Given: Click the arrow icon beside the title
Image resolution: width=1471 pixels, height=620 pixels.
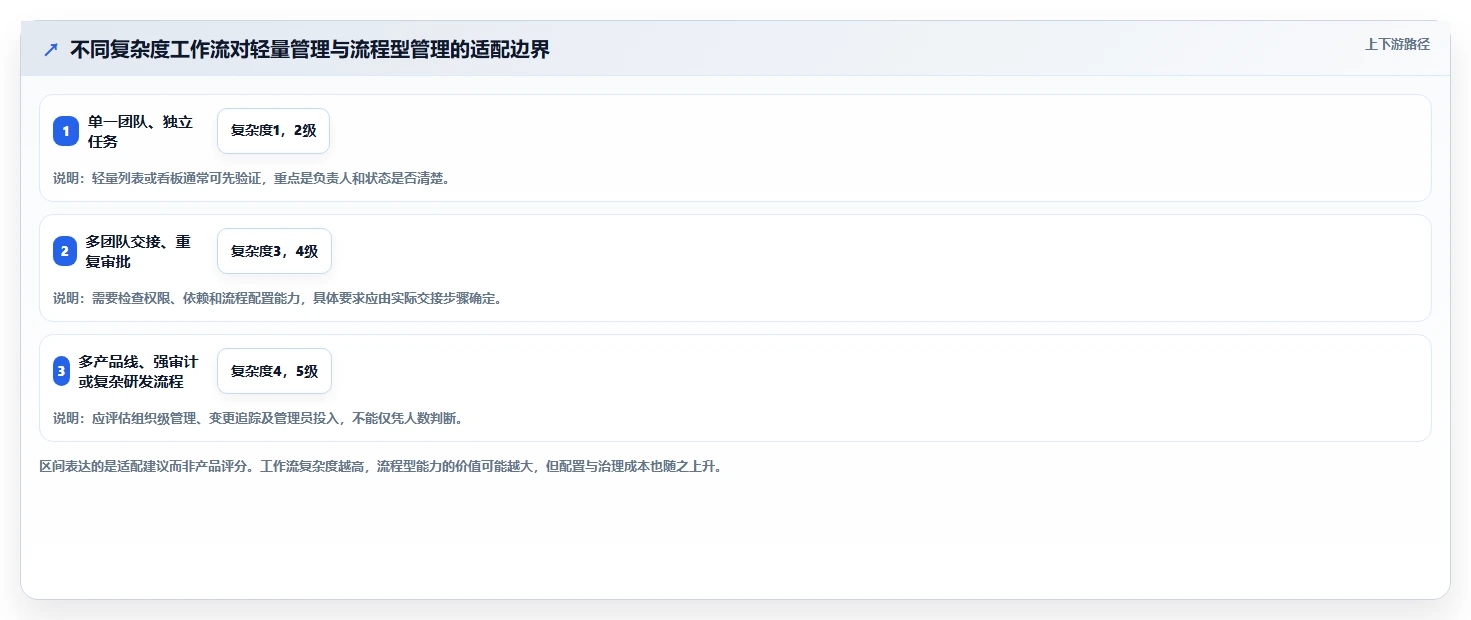Looking at the screenshot, I should tap(51, 49).
